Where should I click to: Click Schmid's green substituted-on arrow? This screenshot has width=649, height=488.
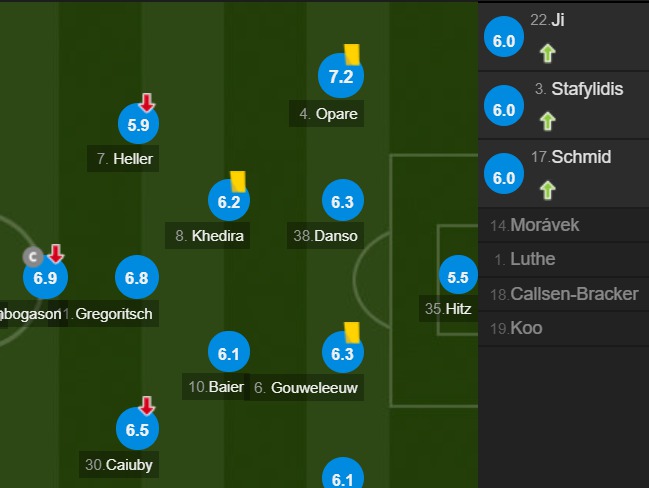pos(547,190)
